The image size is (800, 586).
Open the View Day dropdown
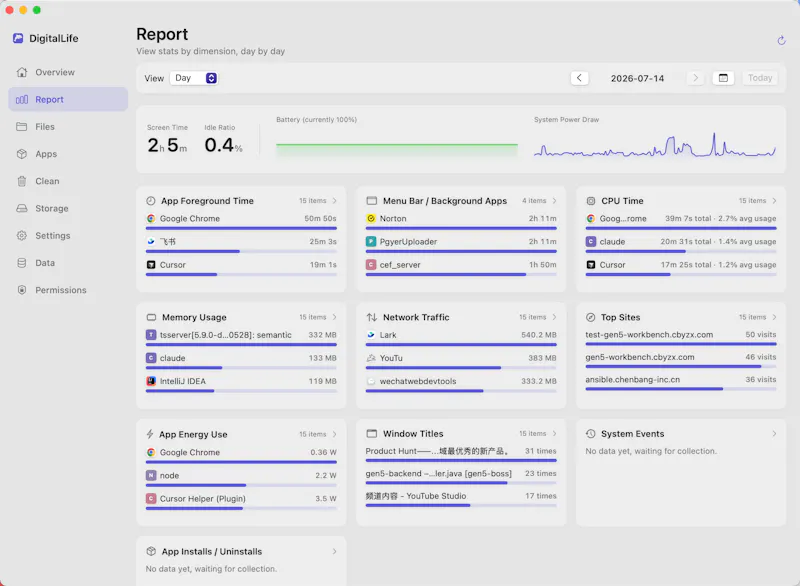click(x=194, y=78)
